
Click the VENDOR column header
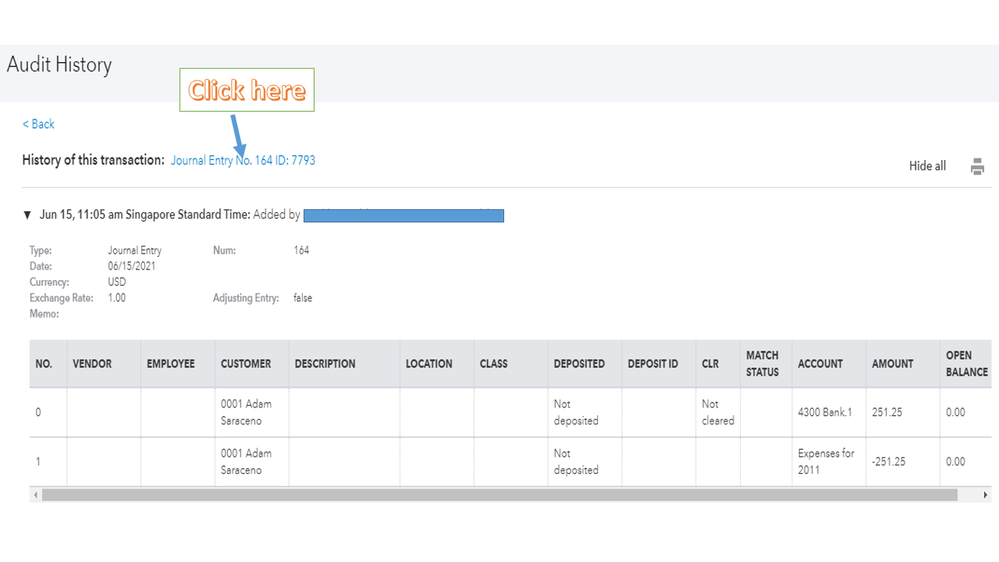pyautogui.click(x=92, y=364)
